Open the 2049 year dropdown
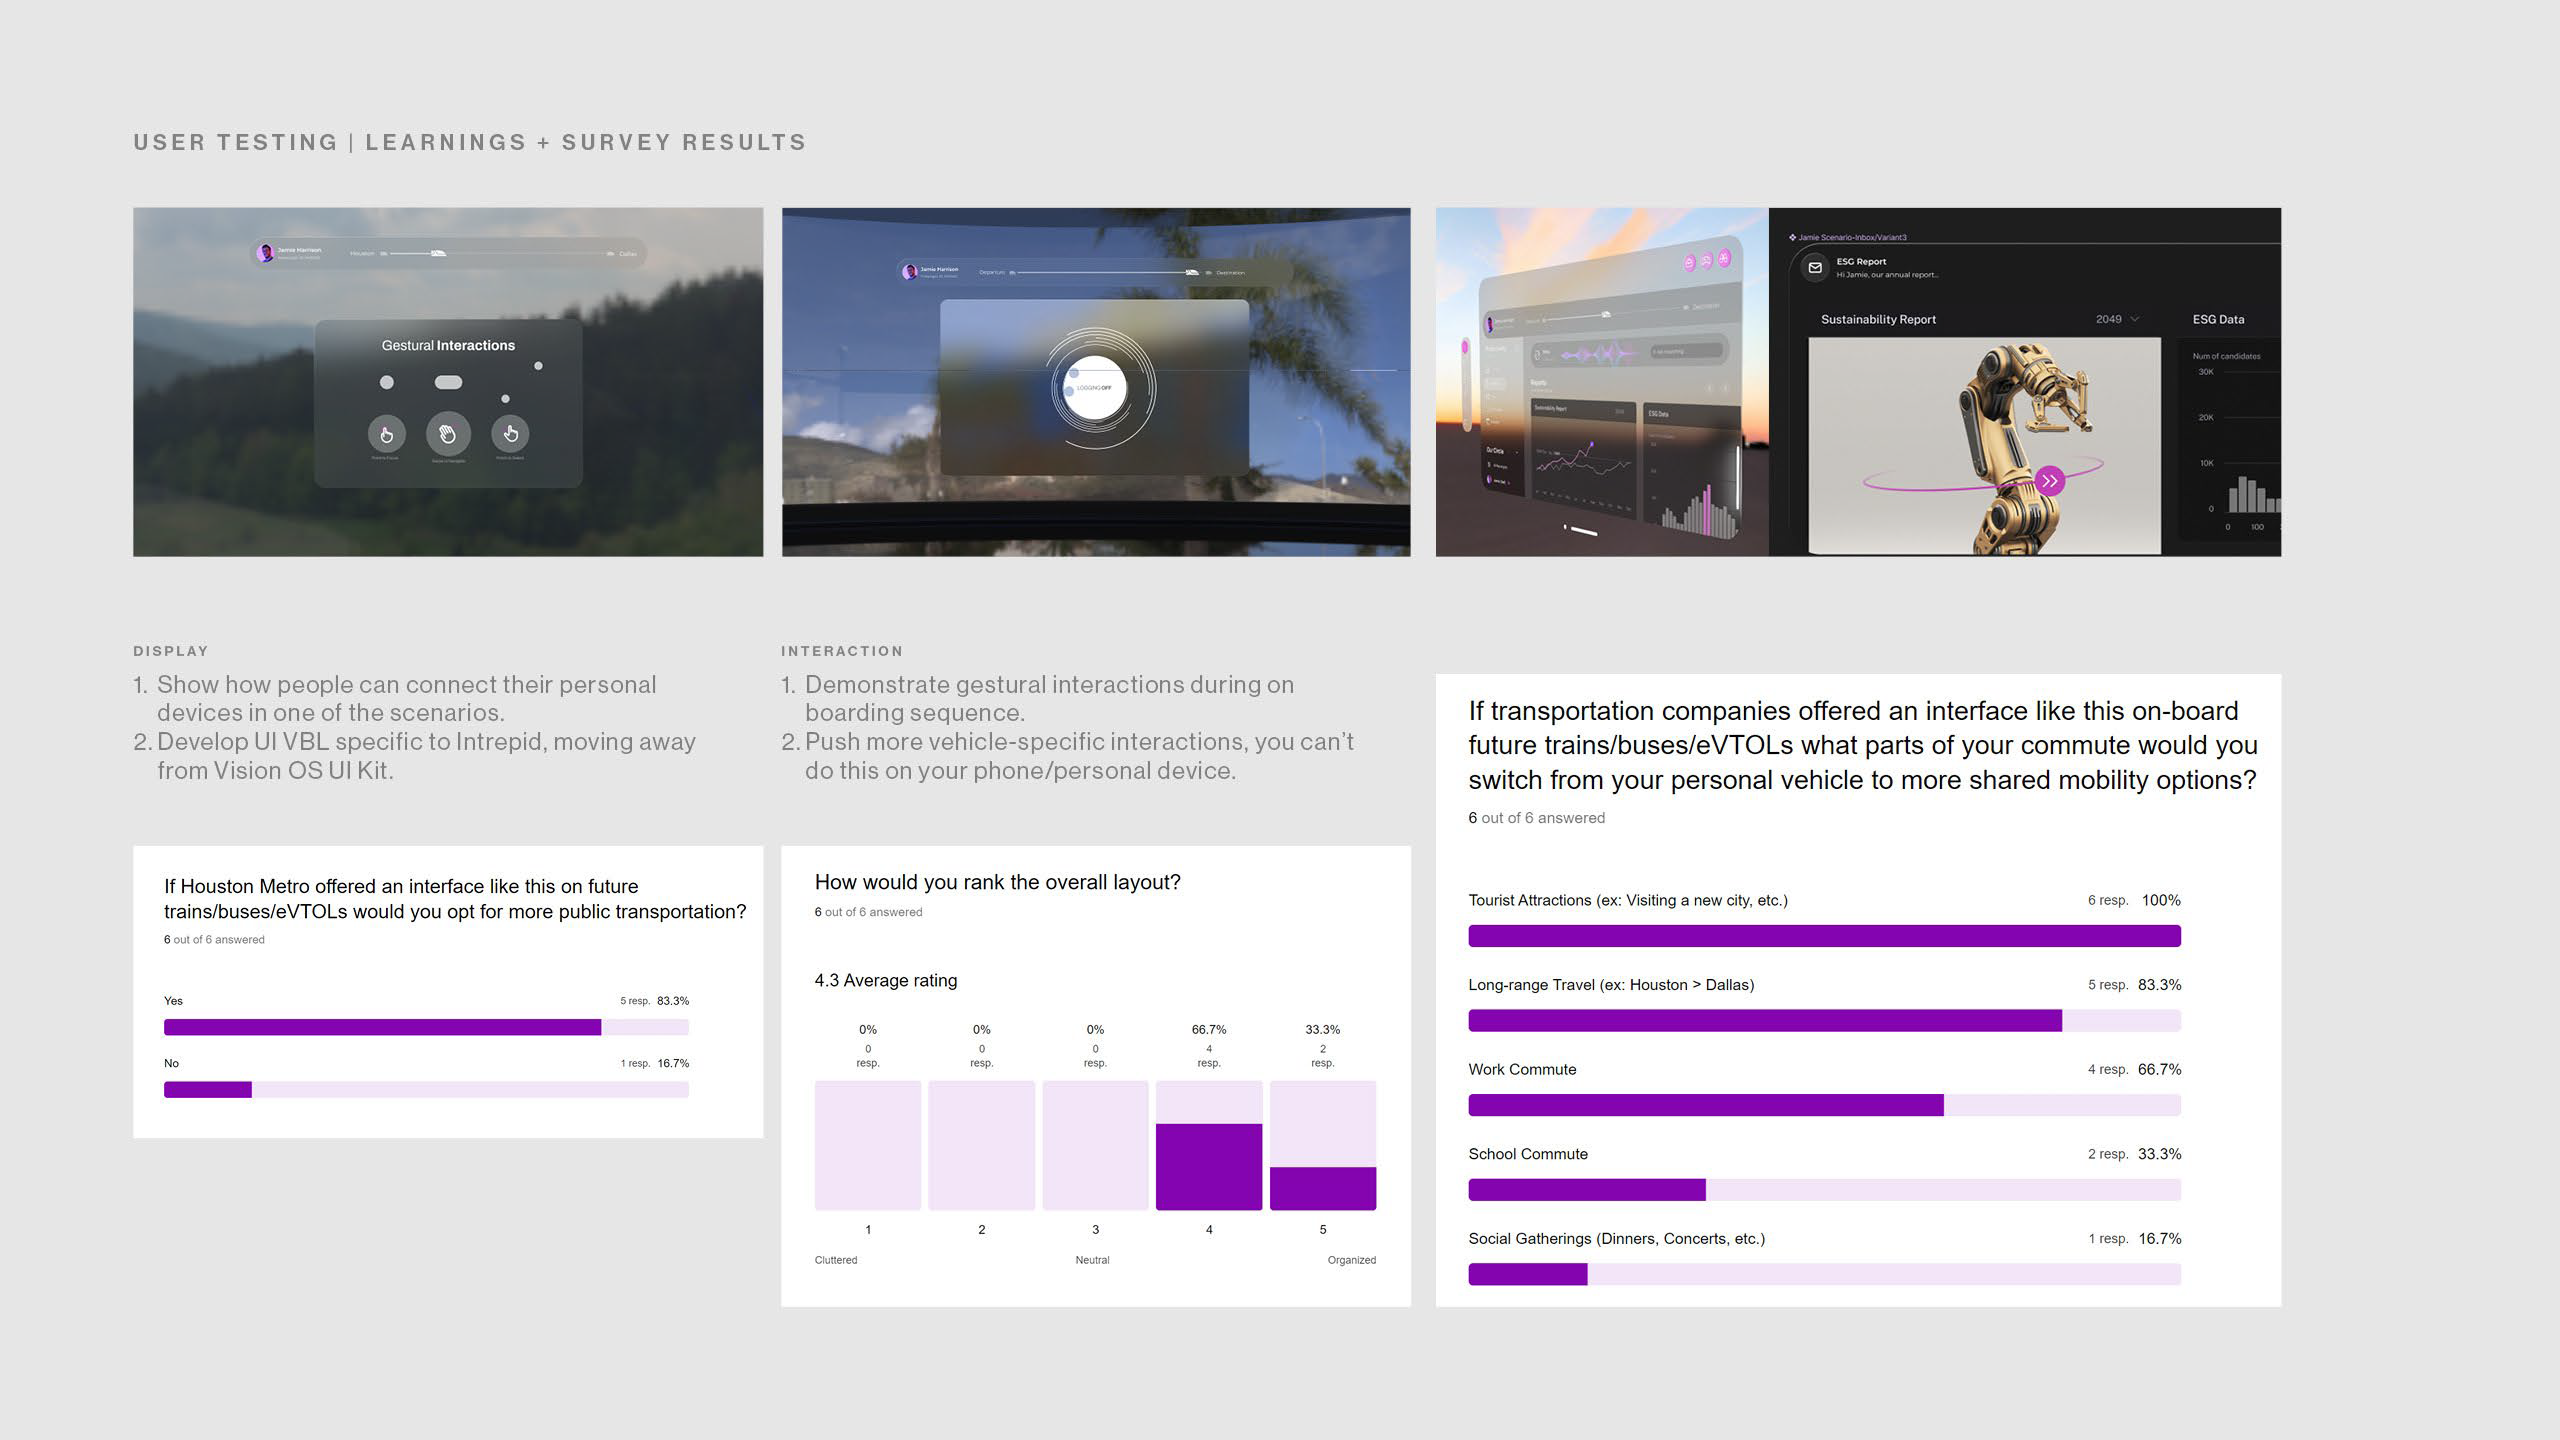This screenshot has width=2560, height=1440. click(x=2117, y=319)
